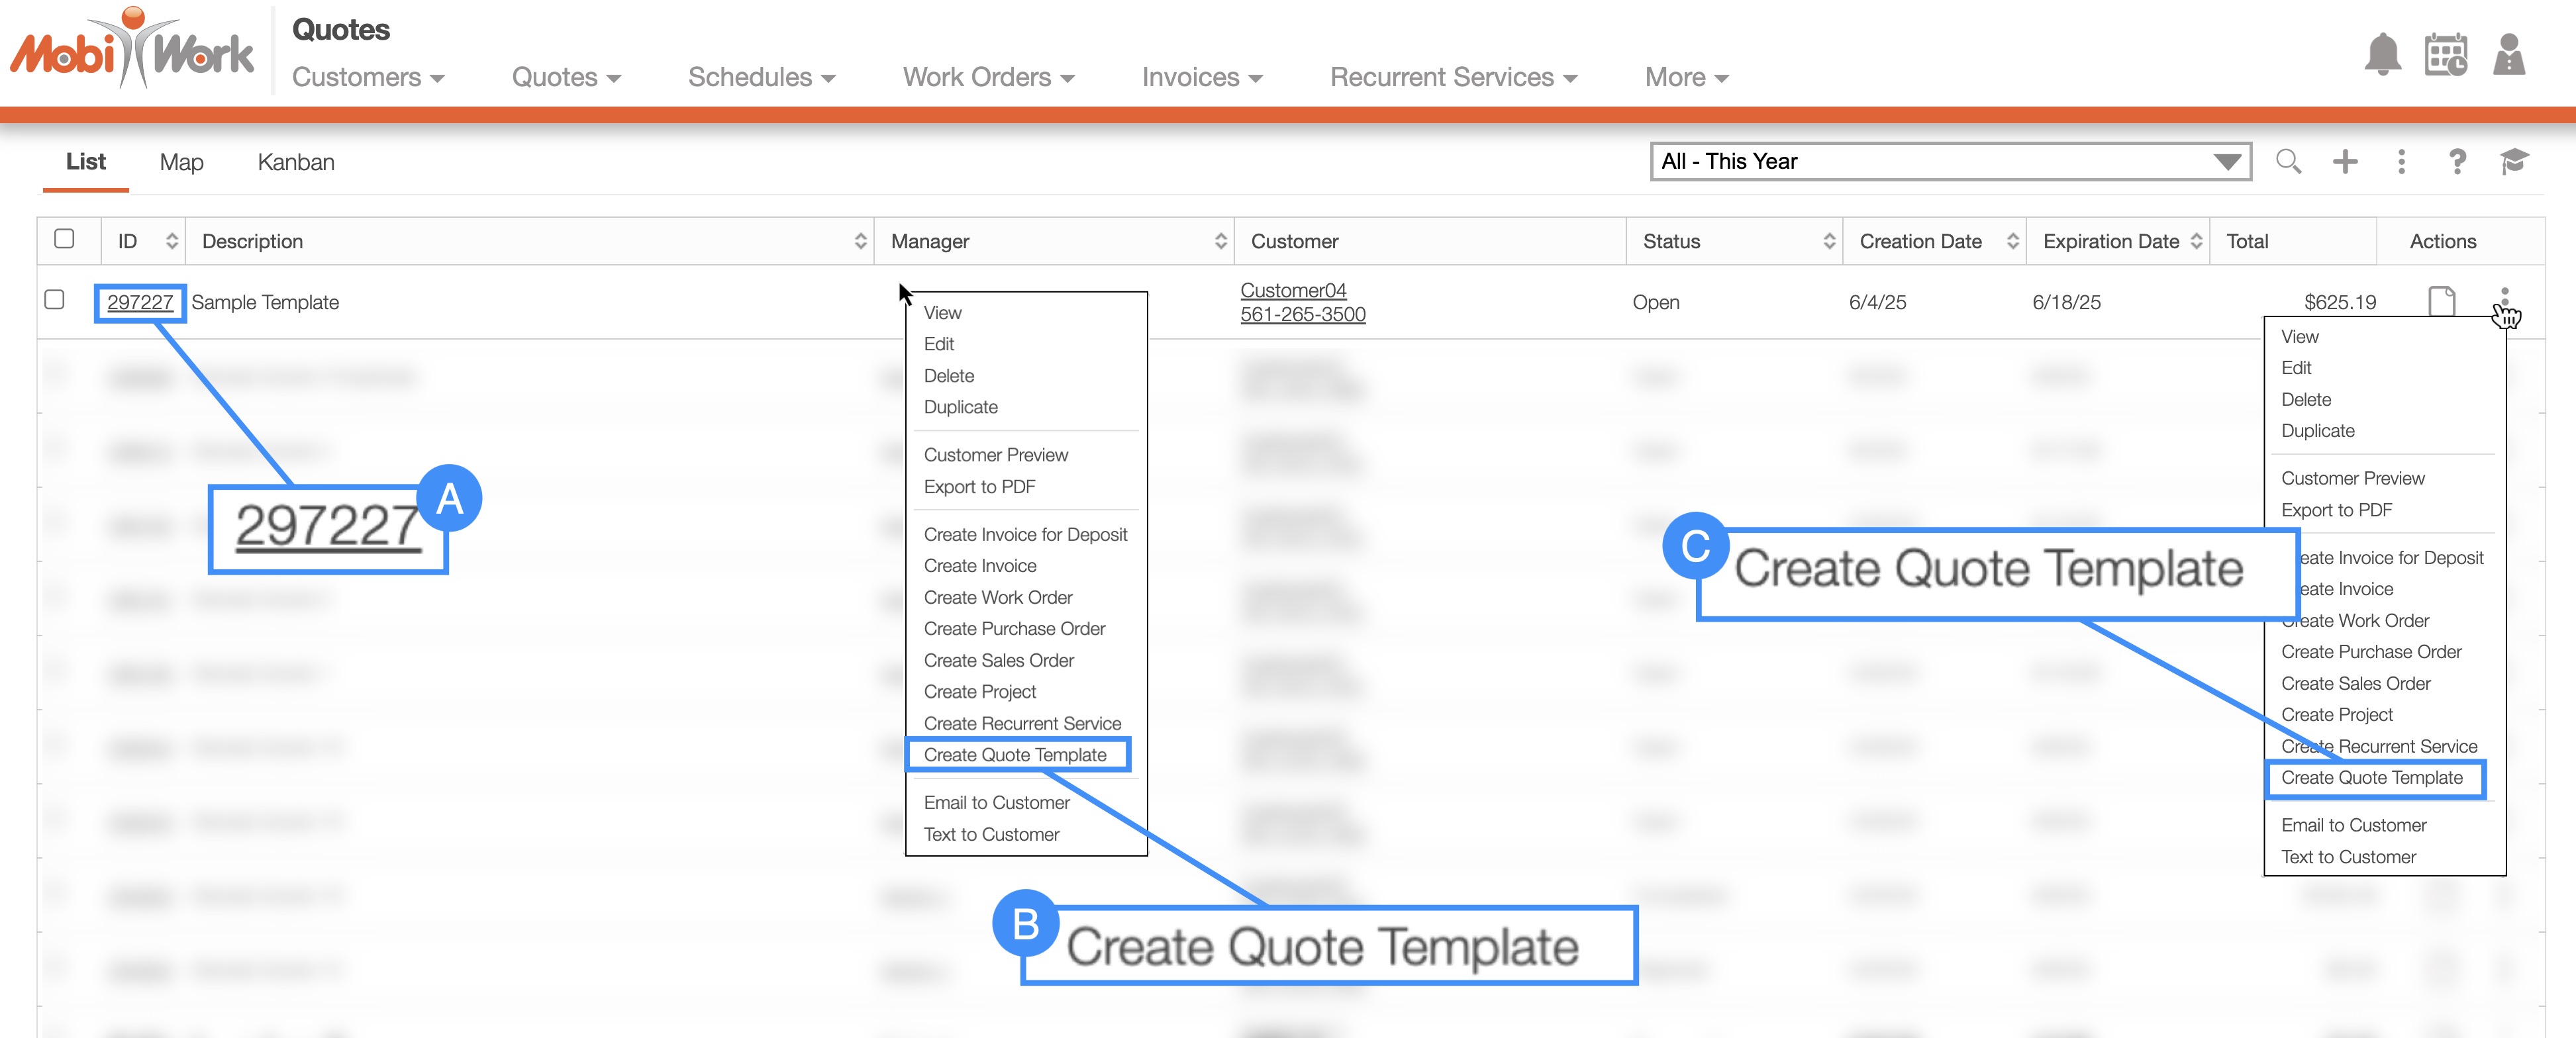Sort by Creation Date column header
The height and width of the screenshot is (1038, 2576).
(x=1920, y=241)
